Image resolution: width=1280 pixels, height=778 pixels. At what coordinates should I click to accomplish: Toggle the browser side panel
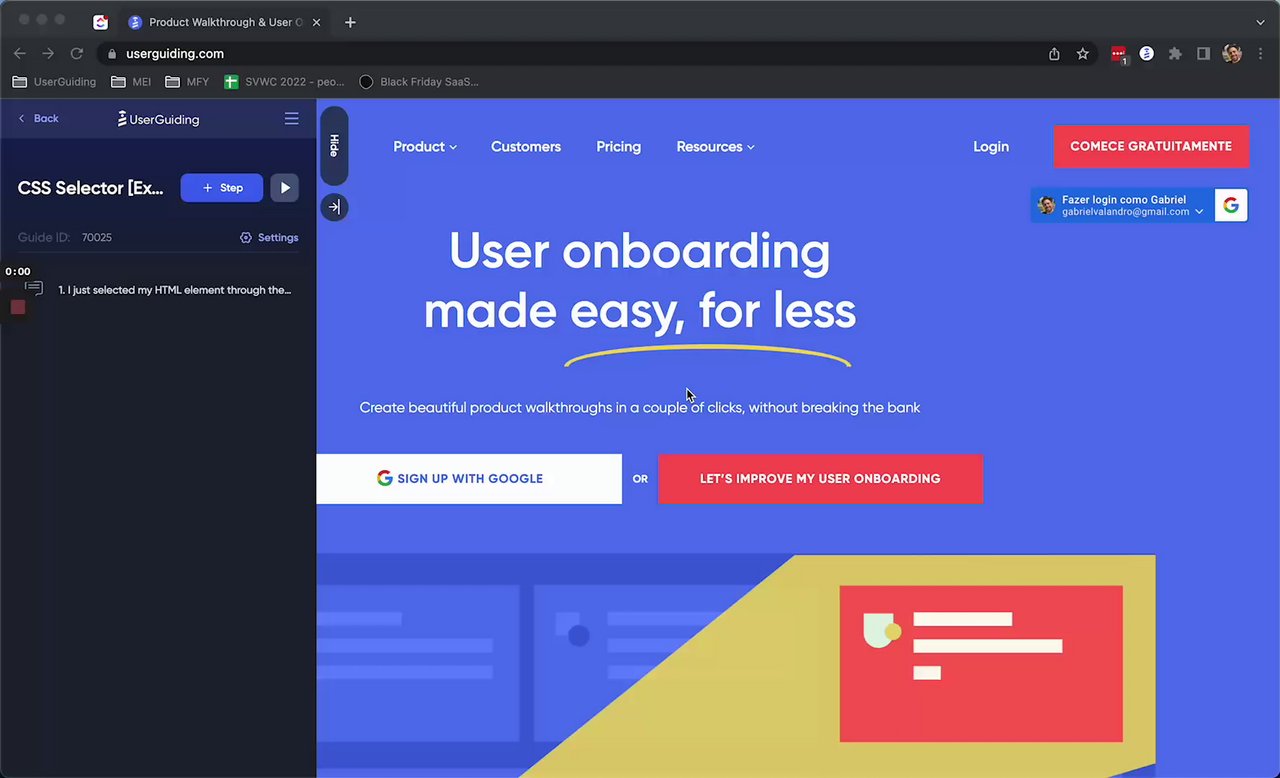click(x=1204, y=54)
